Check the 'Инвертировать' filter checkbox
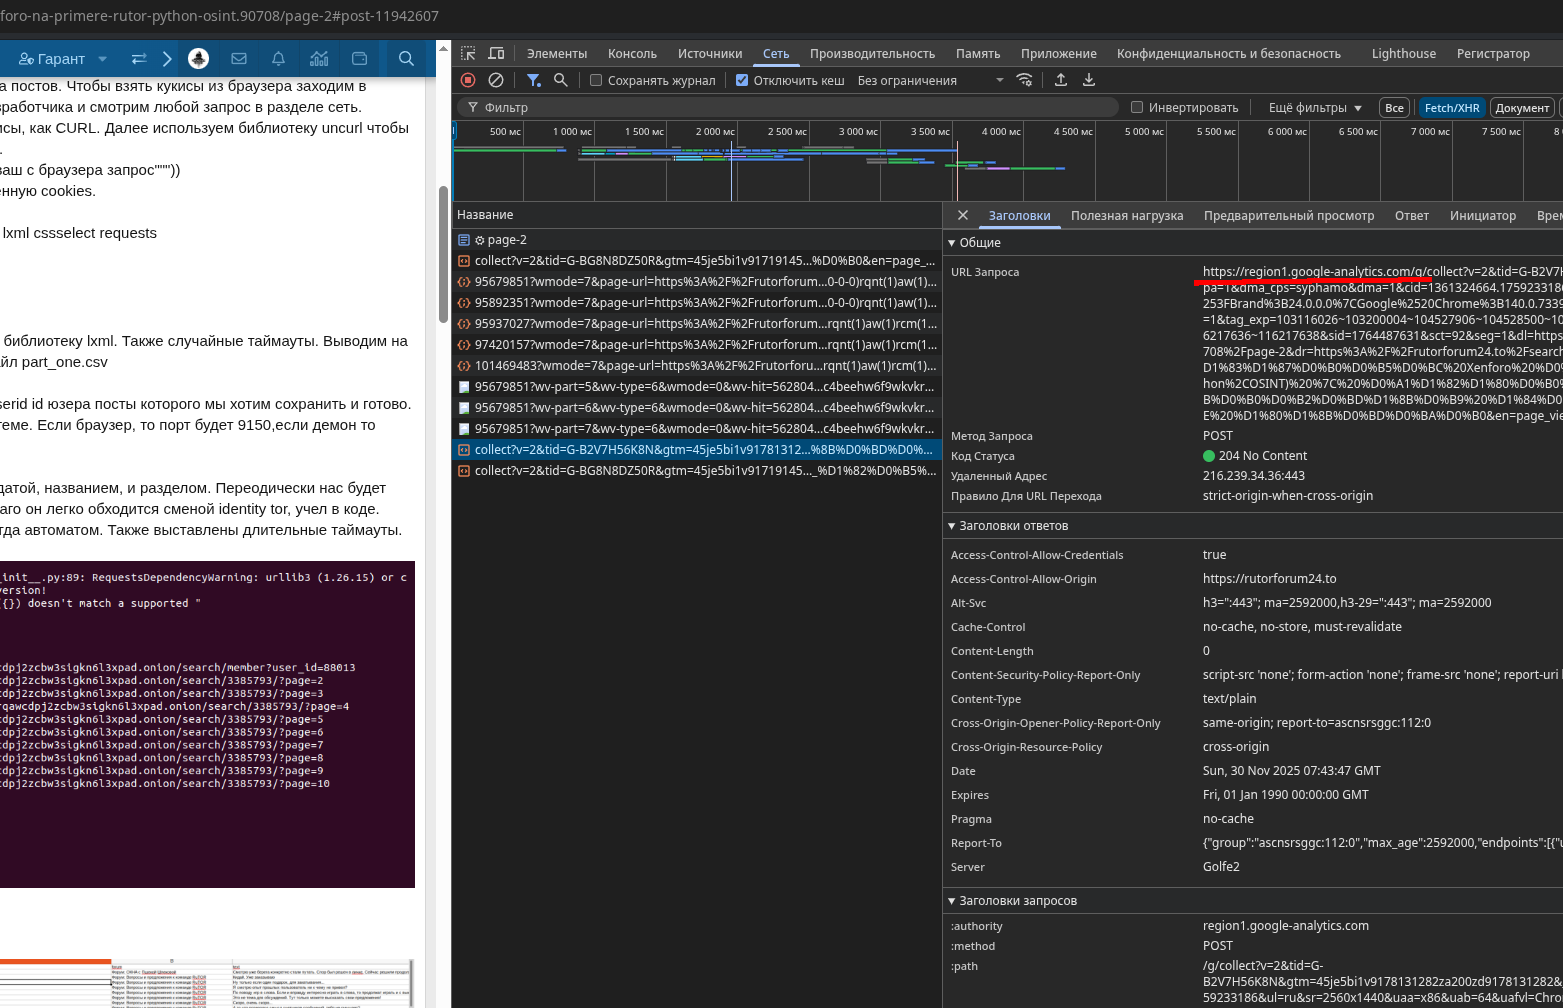Viewport: 1563px width, 1008px height. [x=1137, y=107]
